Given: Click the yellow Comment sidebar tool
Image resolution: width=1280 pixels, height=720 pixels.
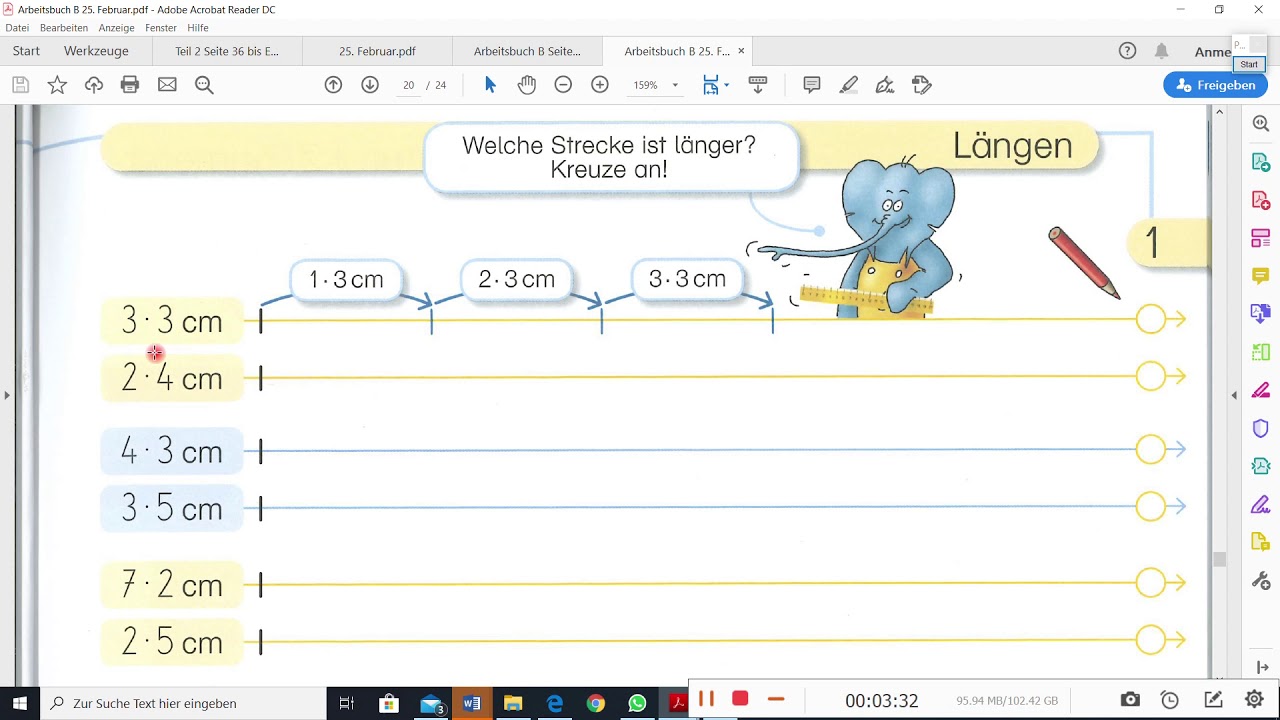Looking at the screenshot, I should pyautogui.click(x=1260, y=276).
